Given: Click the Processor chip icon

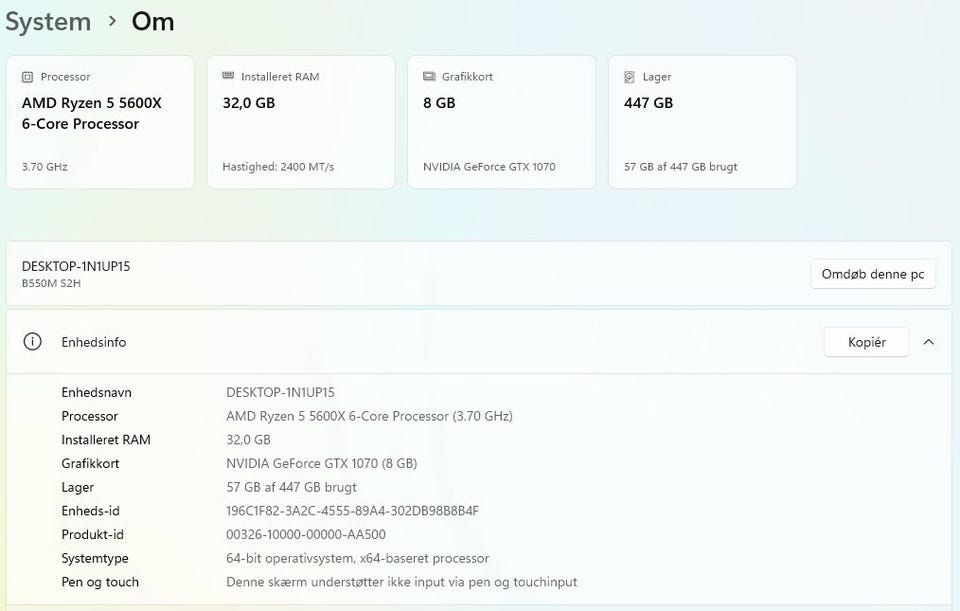Looking at the screenshot, I should [27, 77].
